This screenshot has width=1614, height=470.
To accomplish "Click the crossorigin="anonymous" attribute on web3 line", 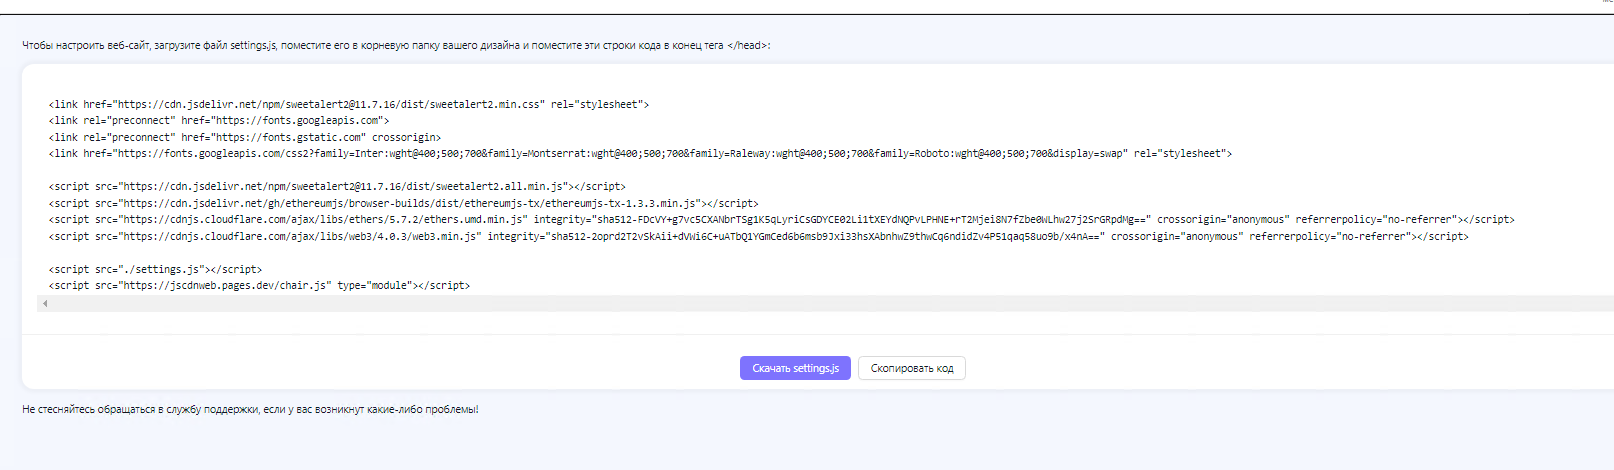I will point(1177,236).
